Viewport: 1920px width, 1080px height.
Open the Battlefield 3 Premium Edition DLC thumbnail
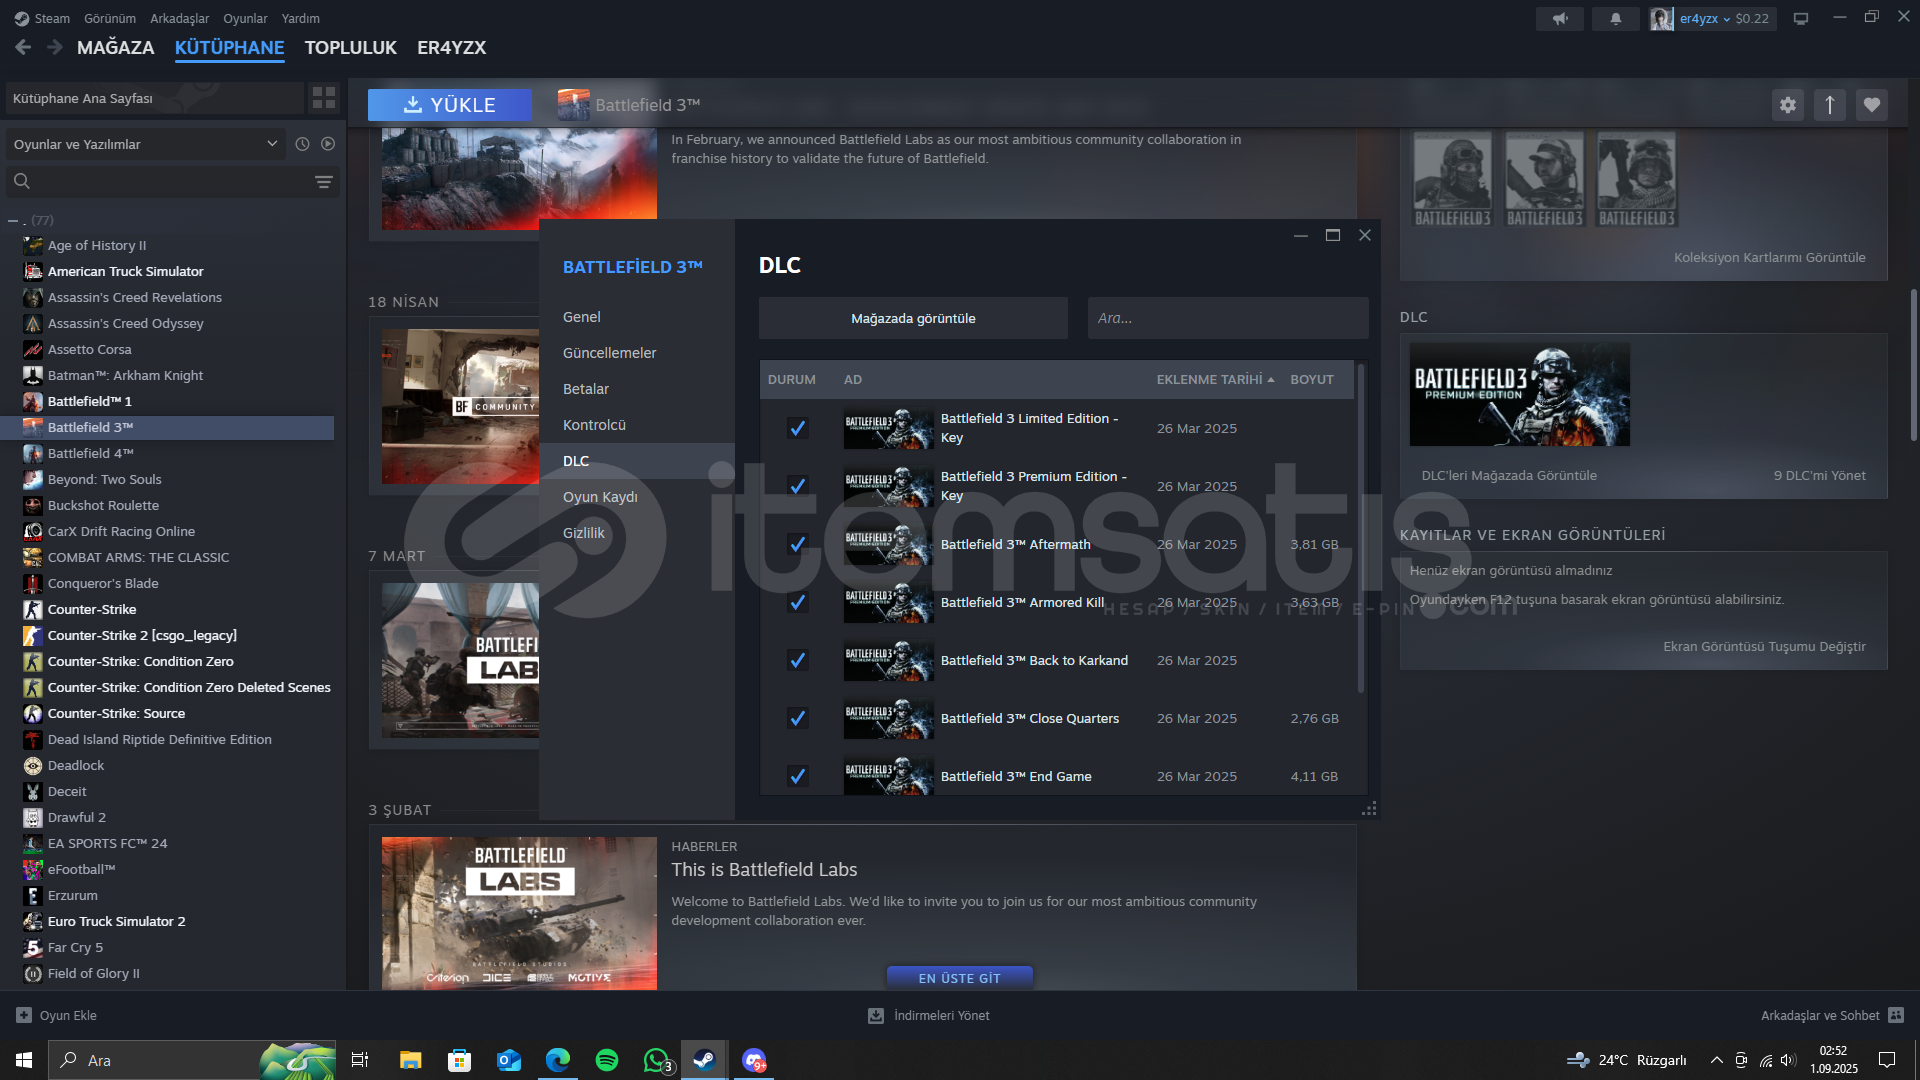click(x=1519, y=394)
